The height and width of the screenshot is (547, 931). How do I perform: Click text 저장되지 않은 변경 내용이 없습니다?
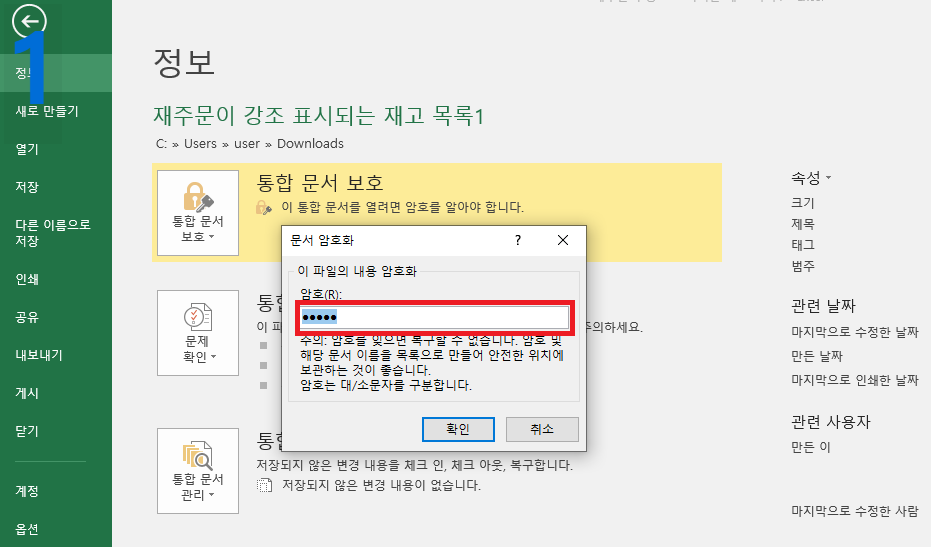[381, 485]
